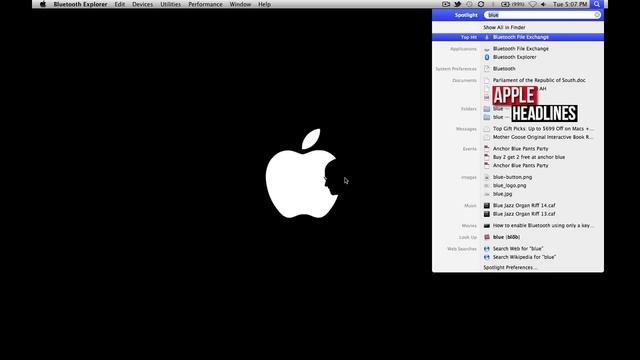This screenshot has width=640, height=360.
Task: Click the heart-shaped menu bar icon
Action: pyautogui.click(x=533, y=4)
